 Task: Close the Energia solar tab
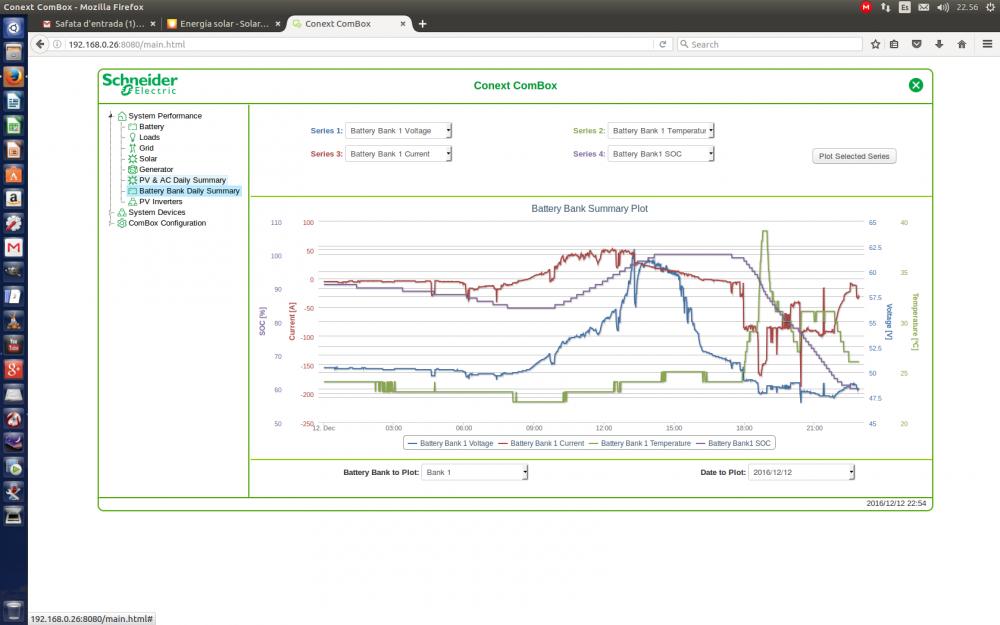(277, 24)
